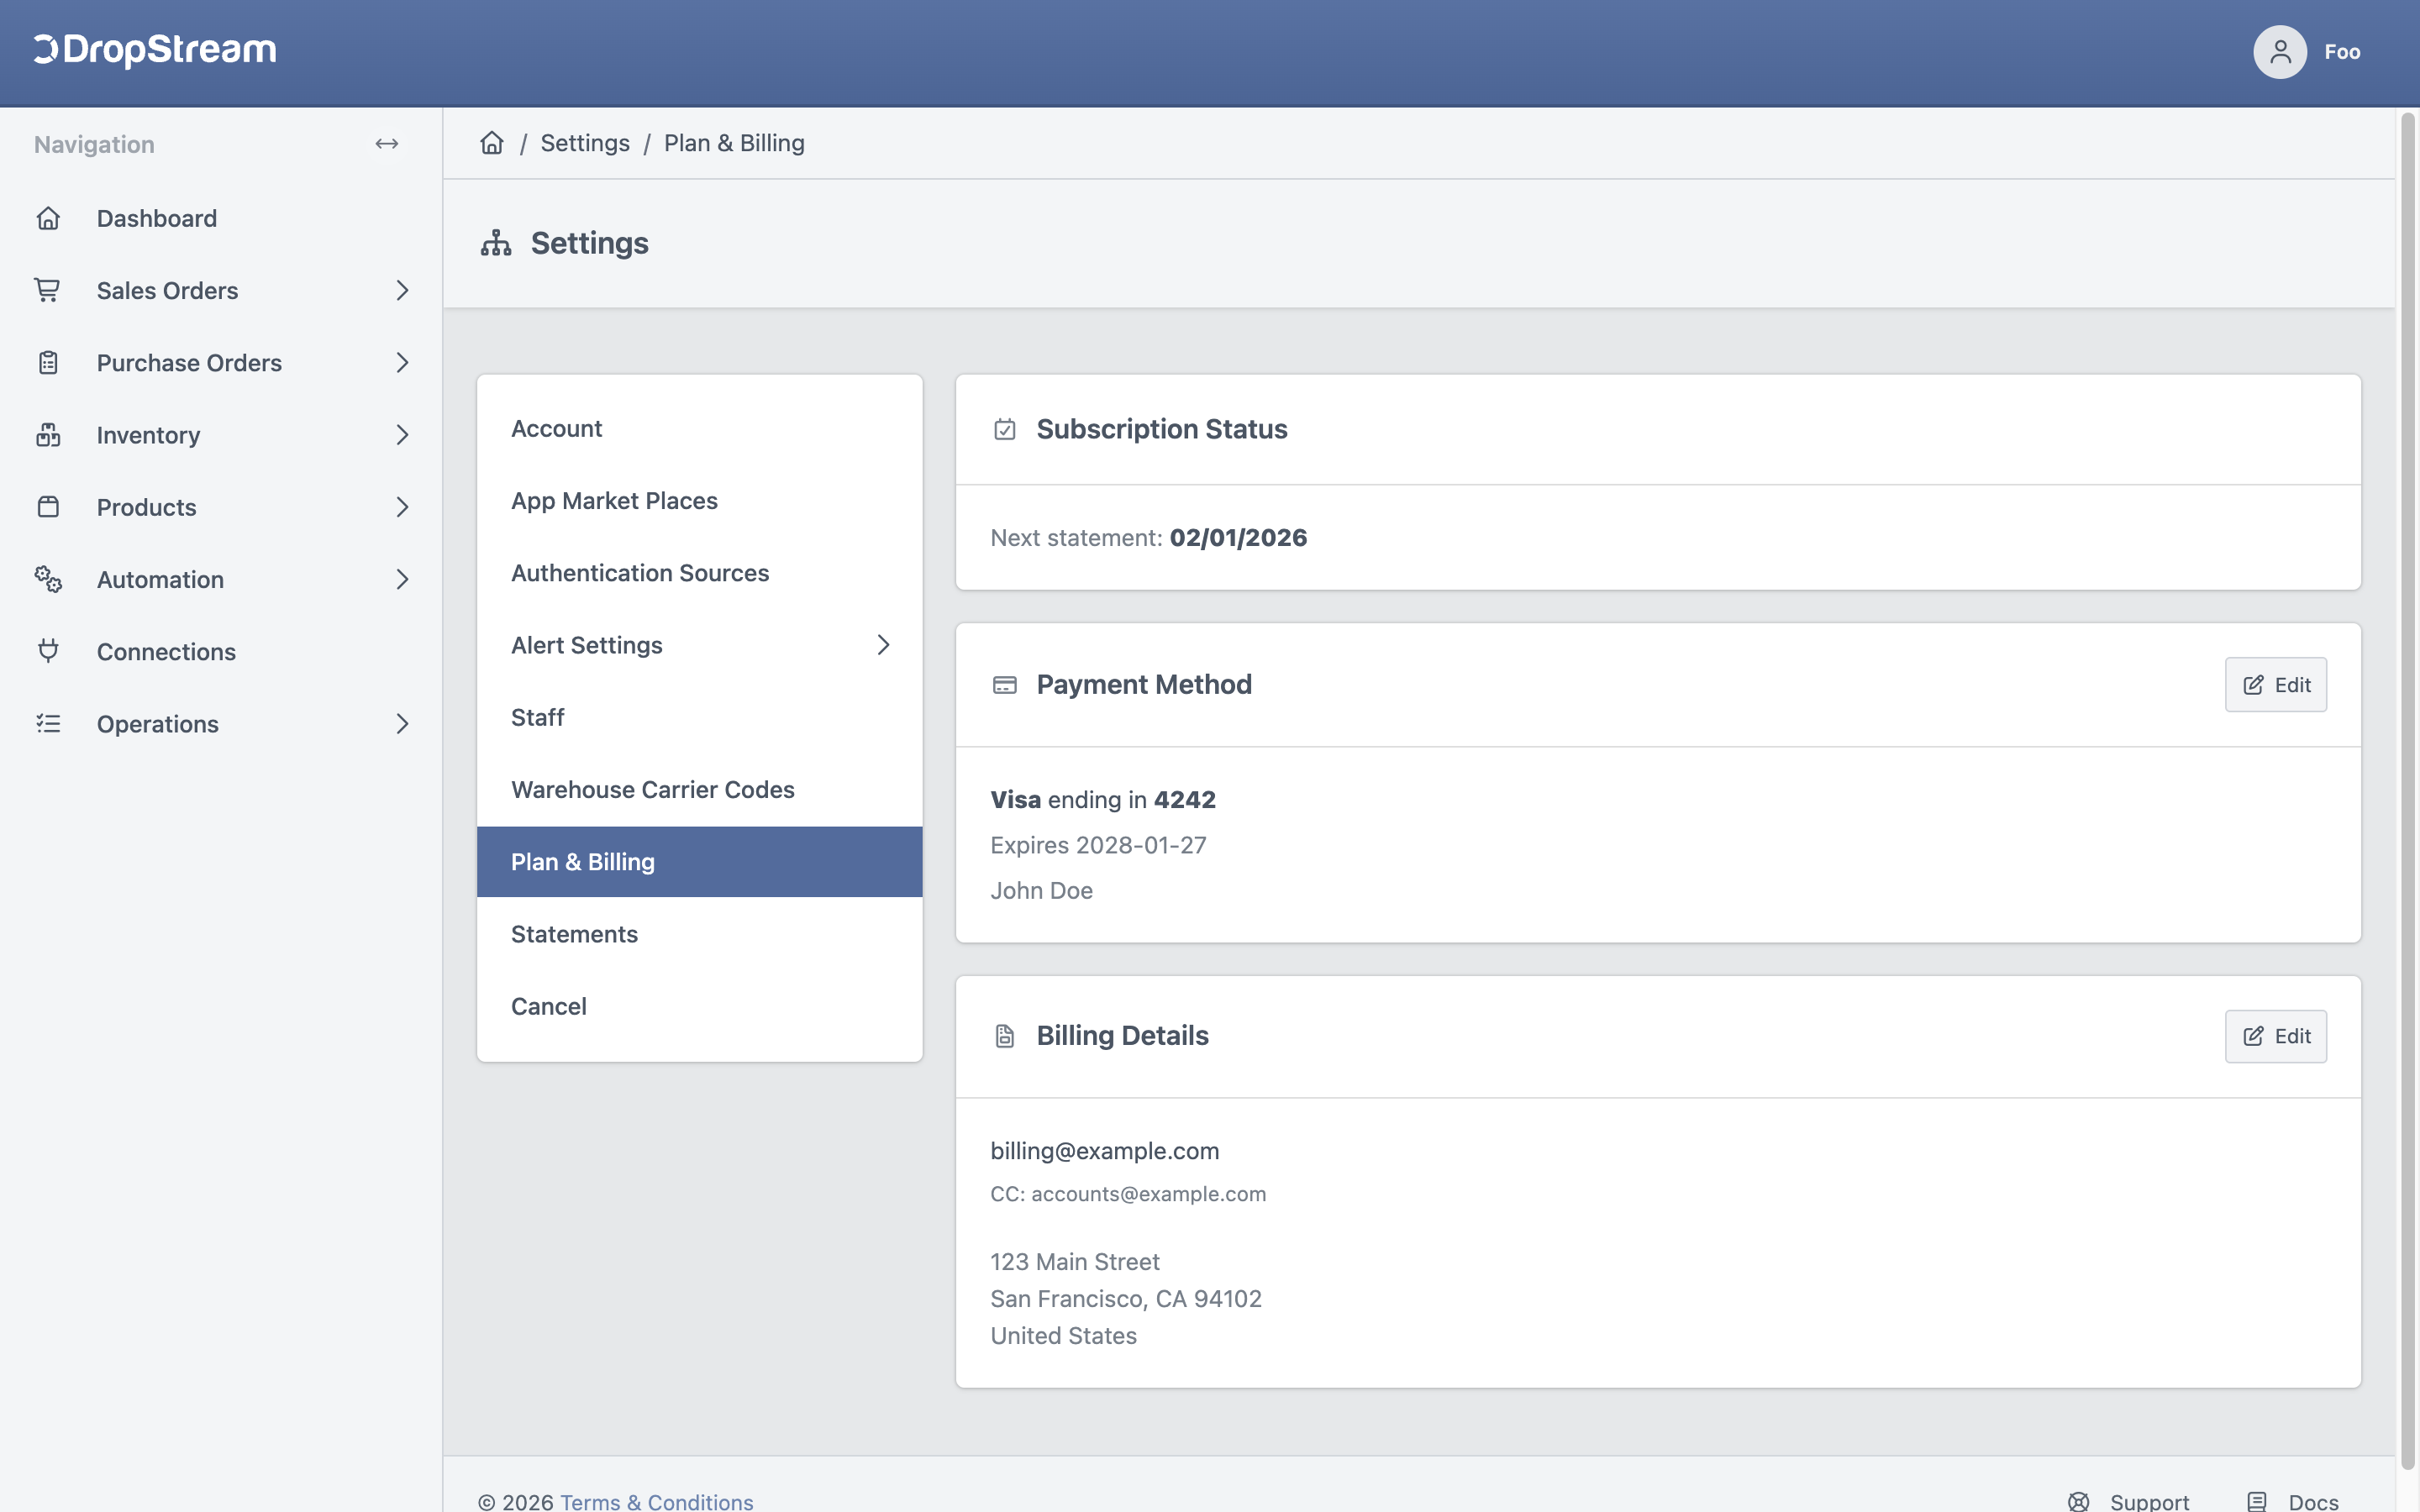
Task: Expand Purchase Orders chevron
Action: [x=402, y=362]
